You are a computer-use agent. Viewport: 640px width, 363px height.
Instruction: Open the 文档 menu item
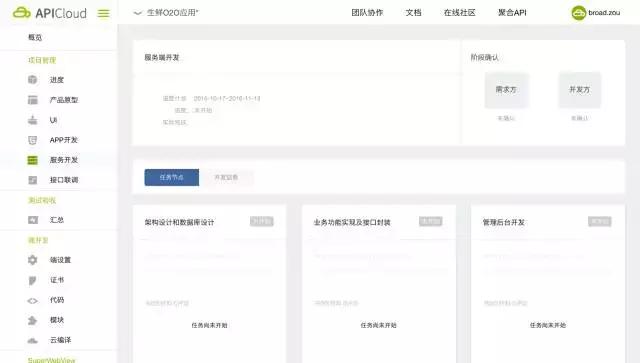click(x=413, y=13)
